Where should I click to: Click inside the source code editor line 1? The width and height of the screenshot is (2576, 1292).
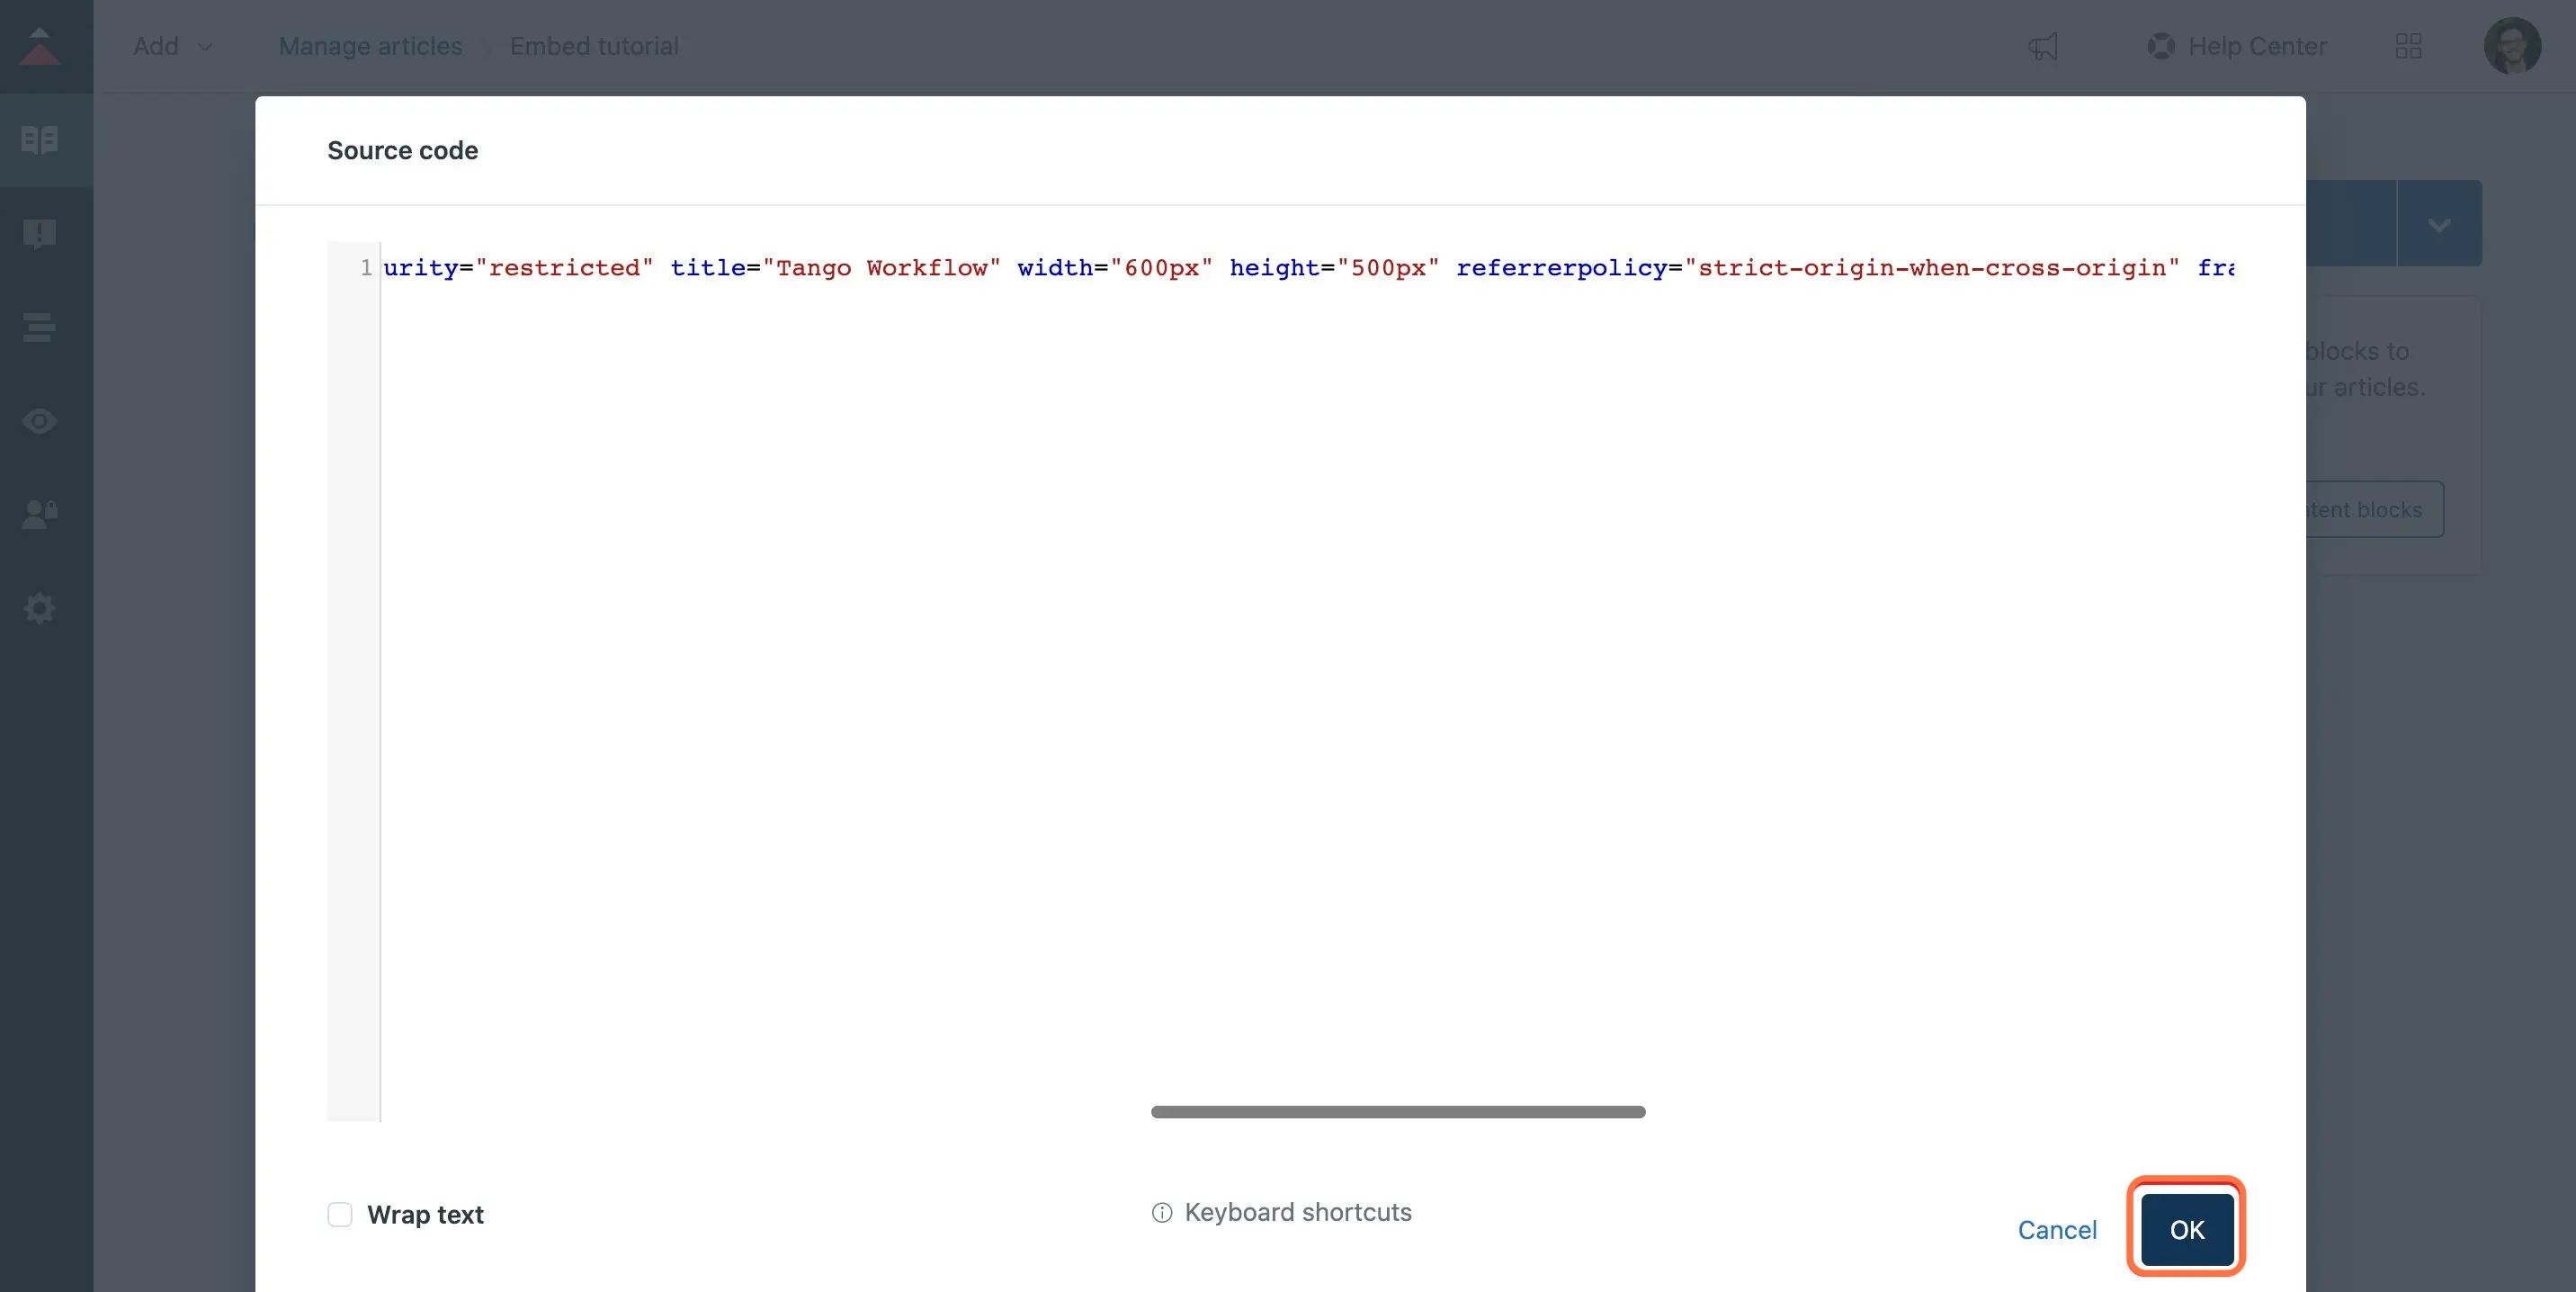click(1308, 268)
